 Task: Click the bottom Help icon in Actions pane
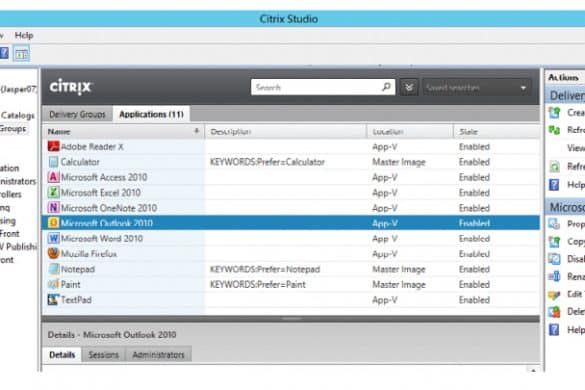pyautogui.click(x=554, y=330)
